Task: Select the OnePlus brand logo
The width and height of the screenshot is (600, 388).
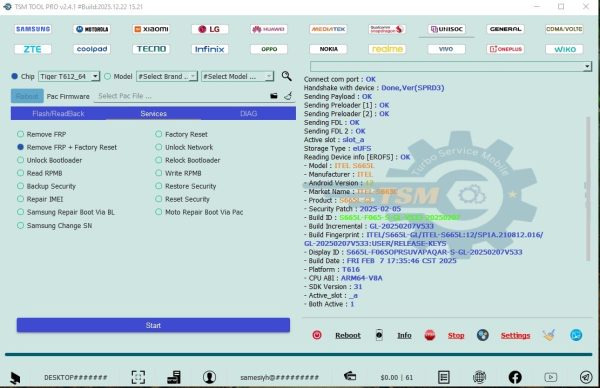Action: point(505,49)
